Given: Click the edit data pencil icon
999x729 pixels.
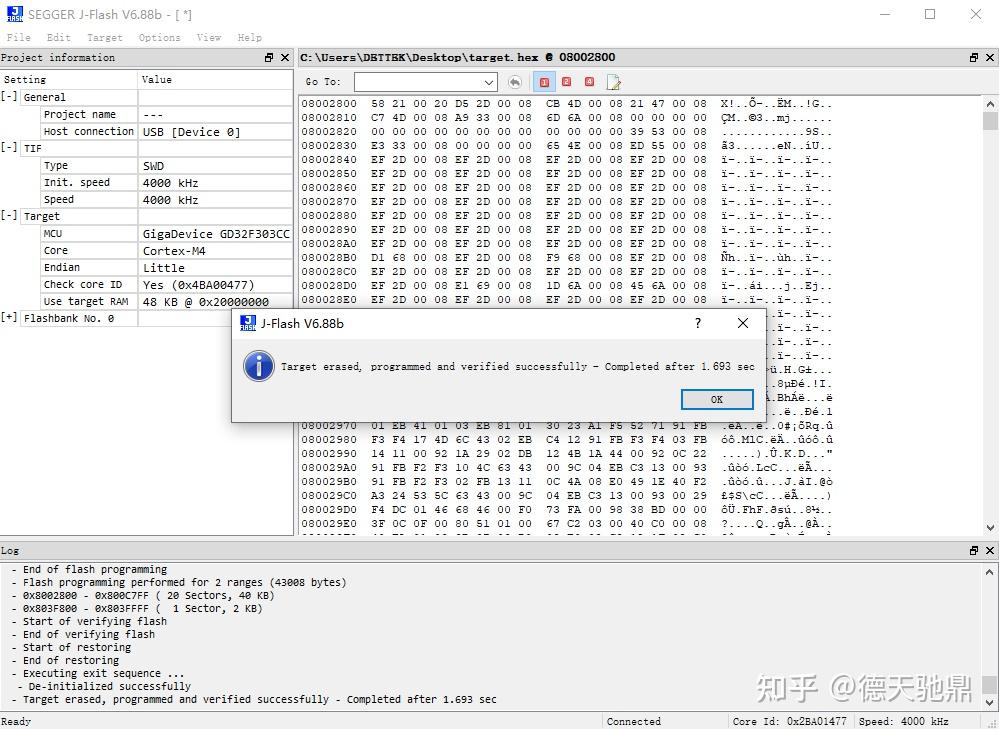Looking at the screenshot, I should pos(613,82).
